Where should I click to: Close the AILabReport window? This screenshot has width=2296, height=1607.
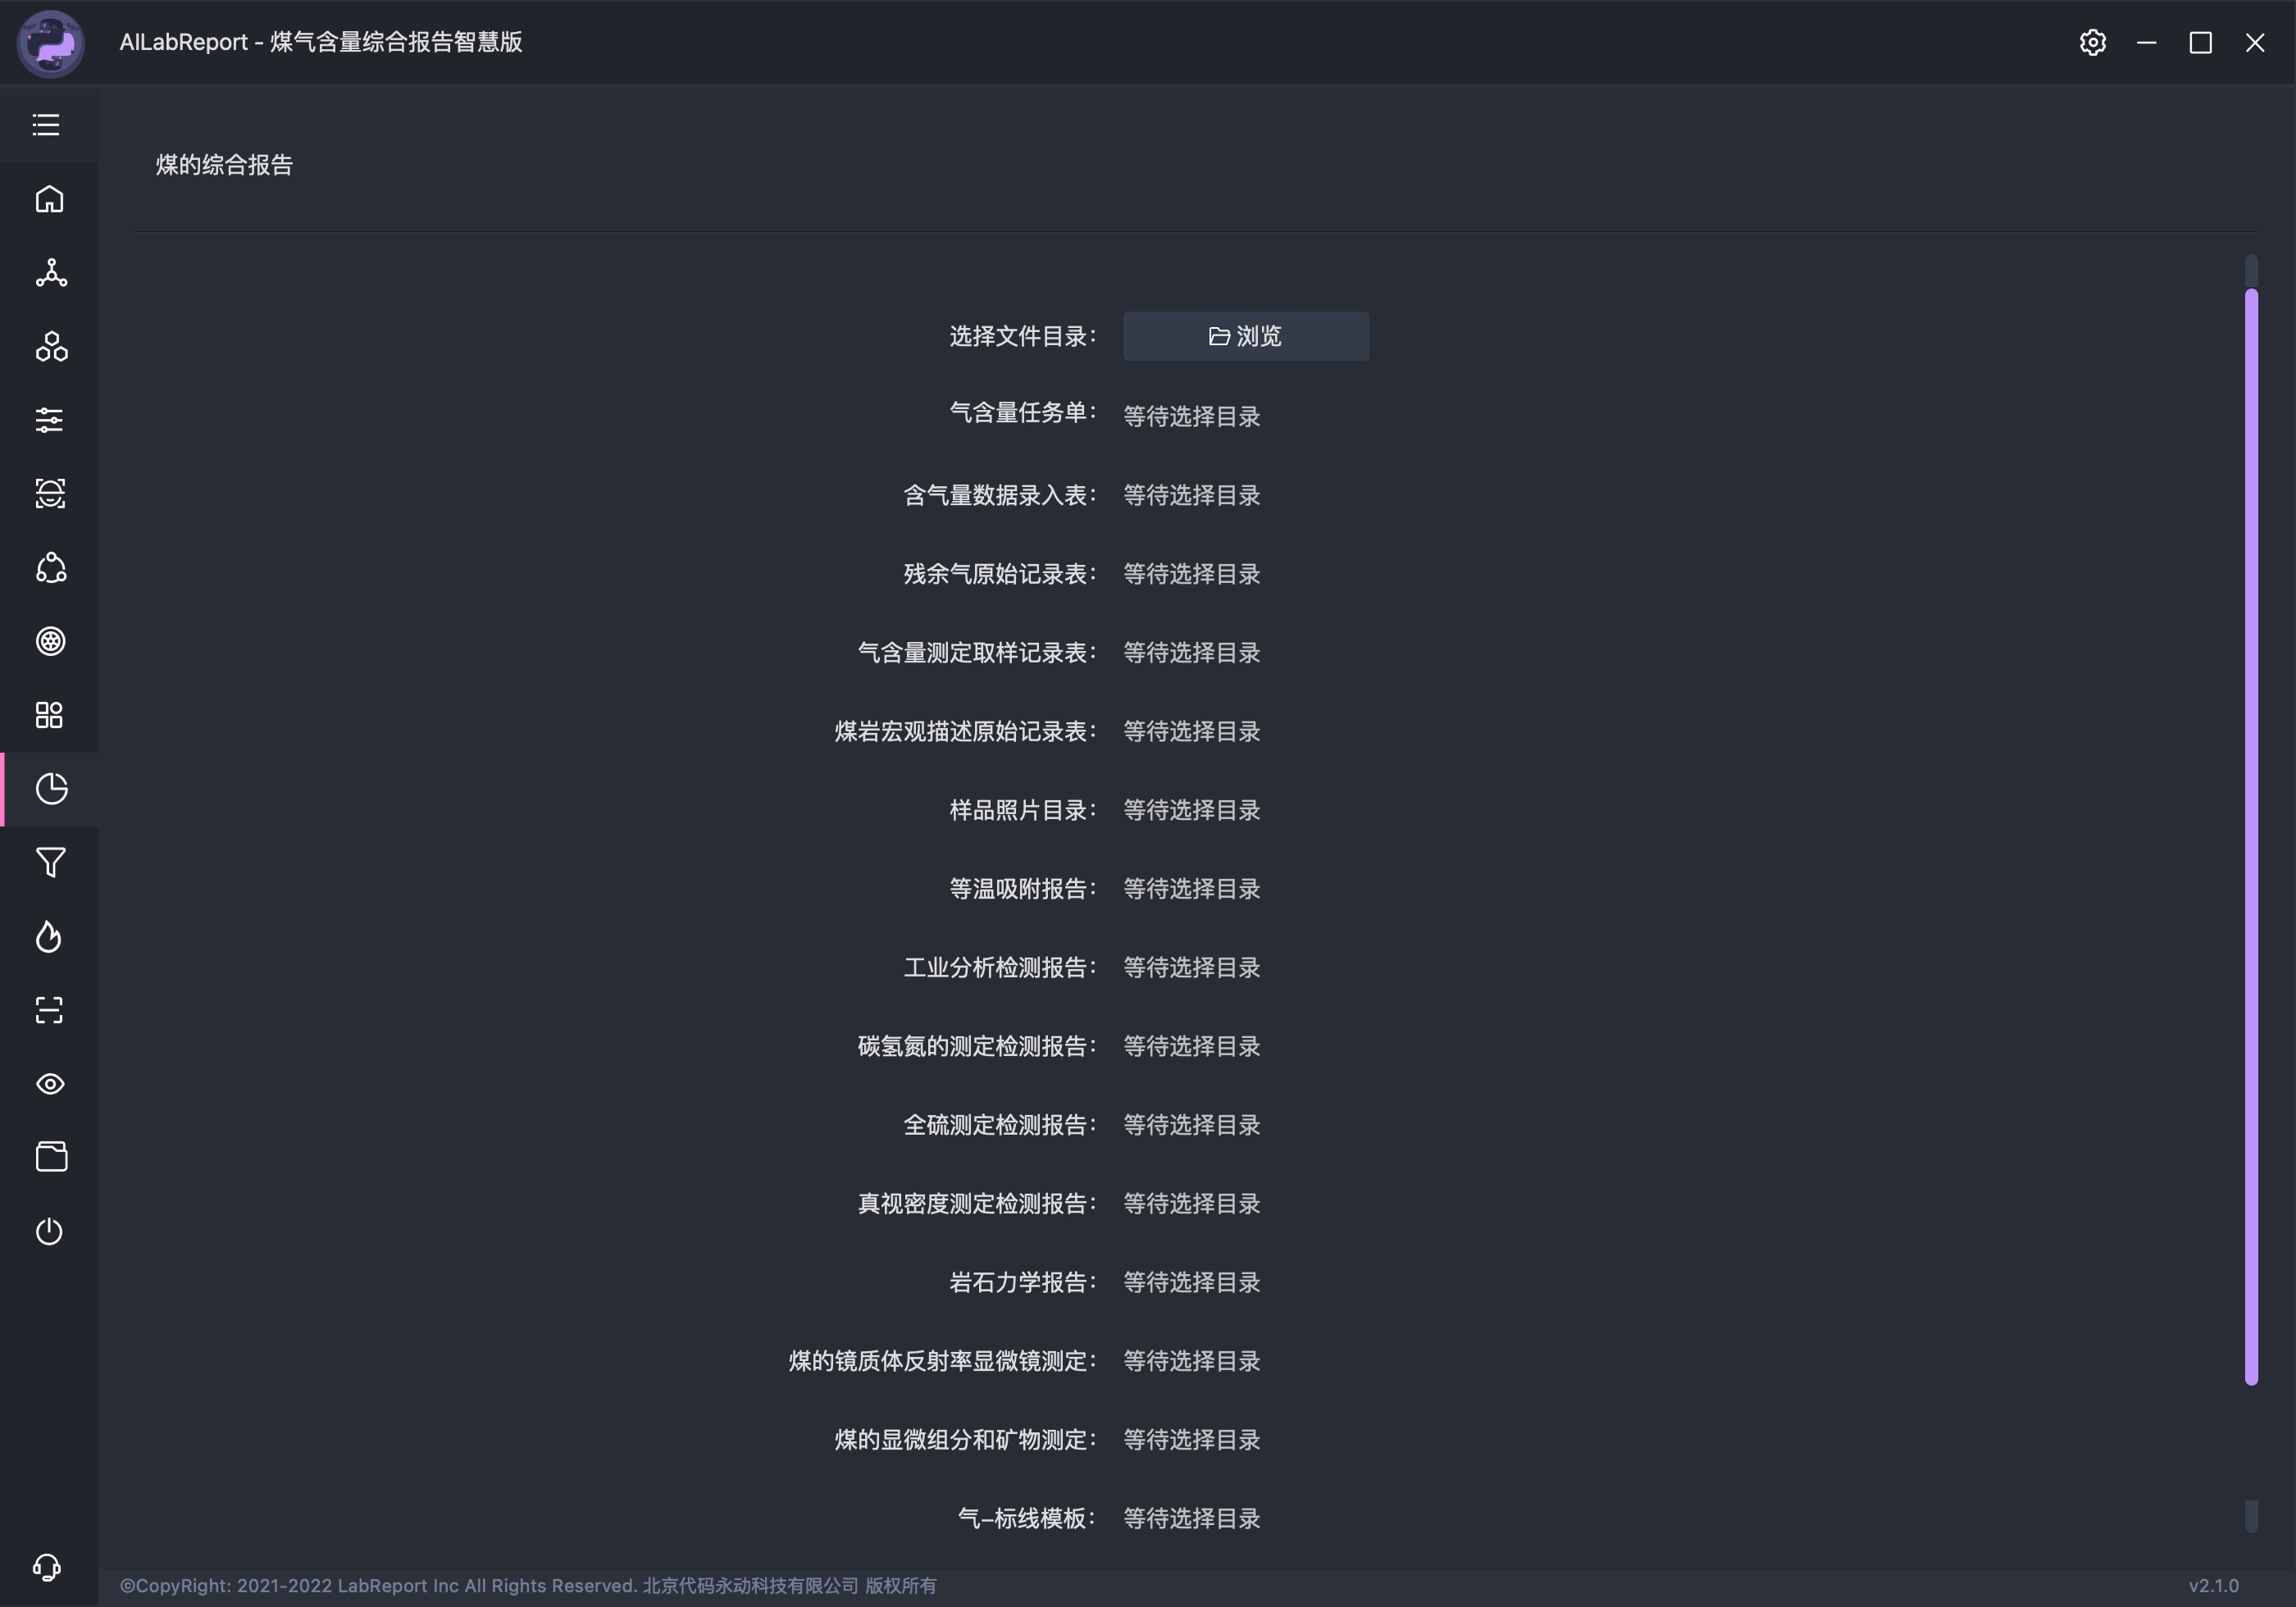[x=2255, y=42]
